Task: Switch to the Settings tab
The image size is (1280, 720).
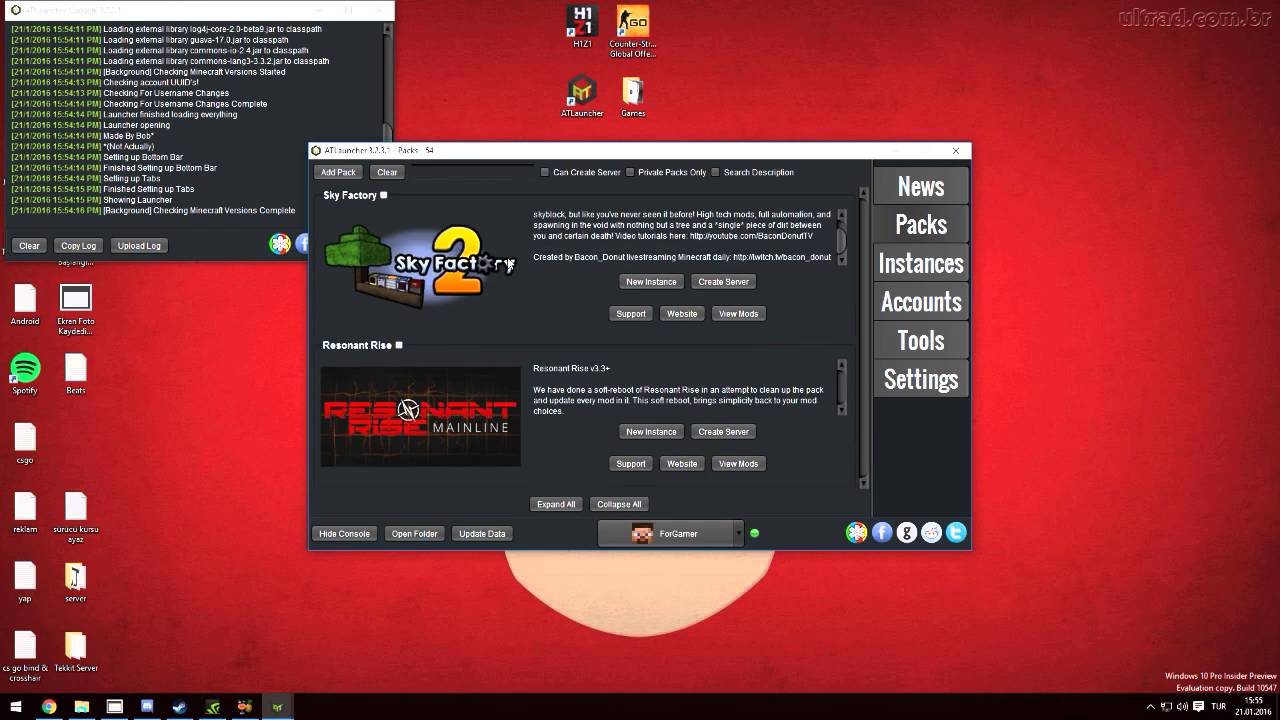Action: point(921,379)
